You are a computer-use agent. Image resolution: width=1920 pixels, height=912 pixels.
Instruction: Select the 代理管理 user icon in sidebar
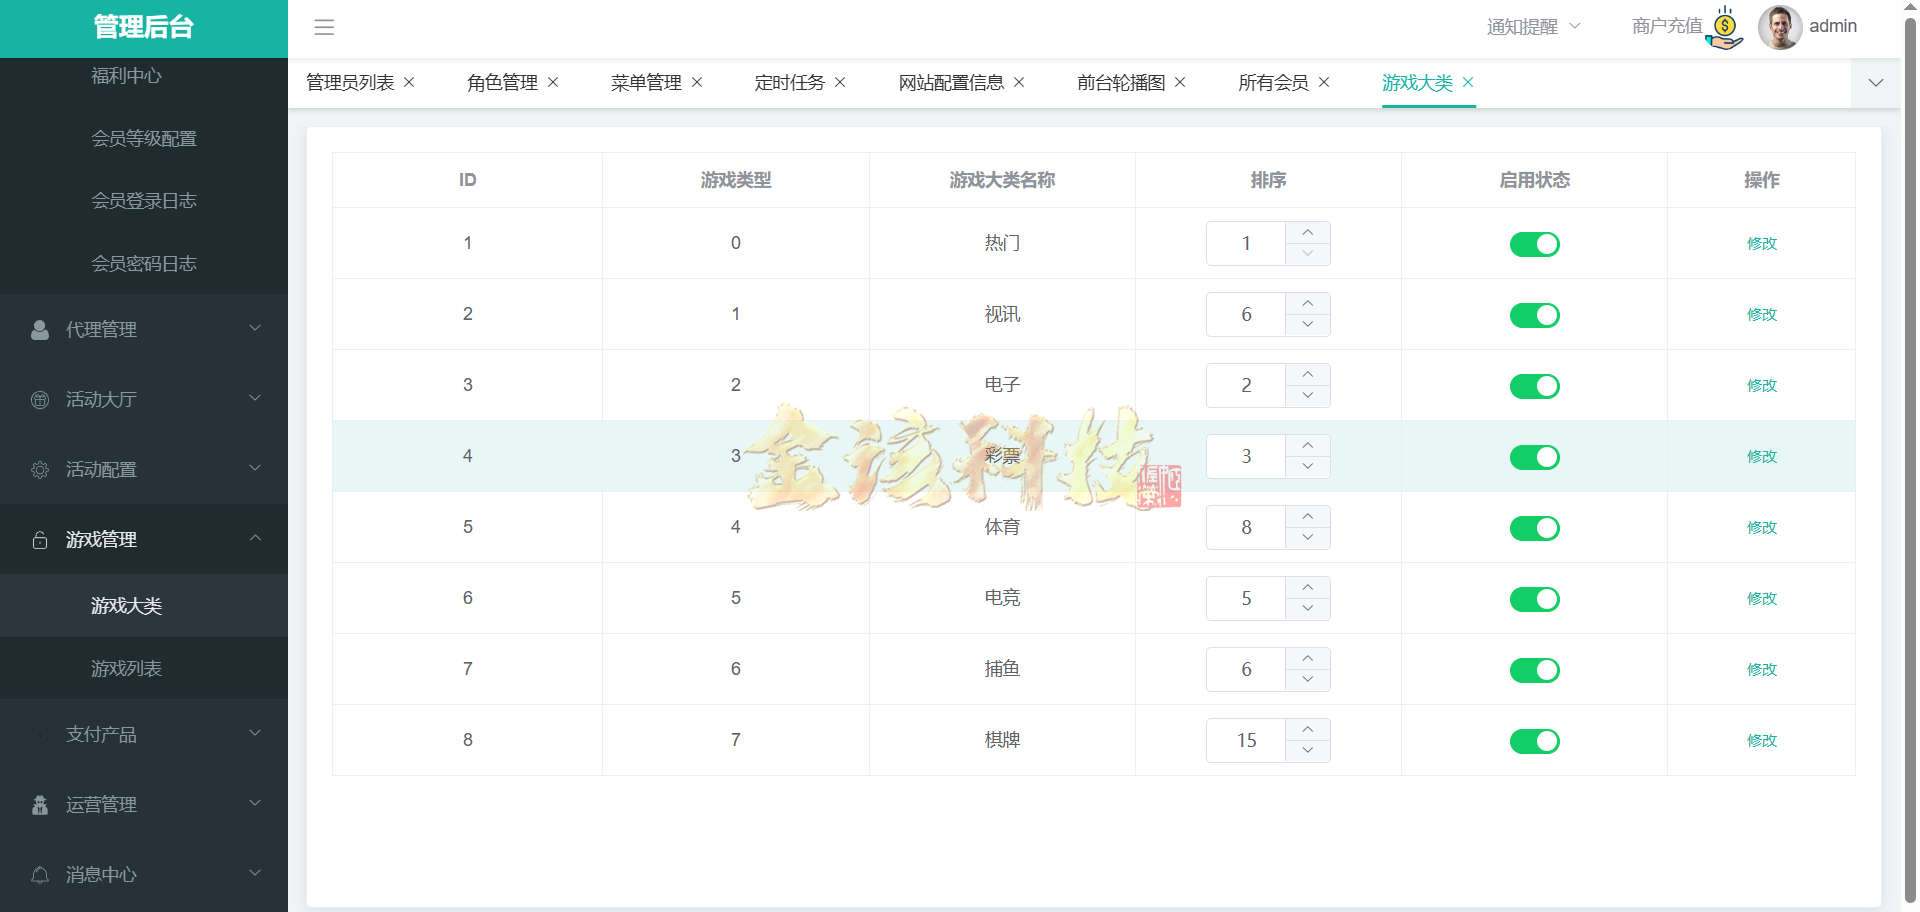(40, 328)
